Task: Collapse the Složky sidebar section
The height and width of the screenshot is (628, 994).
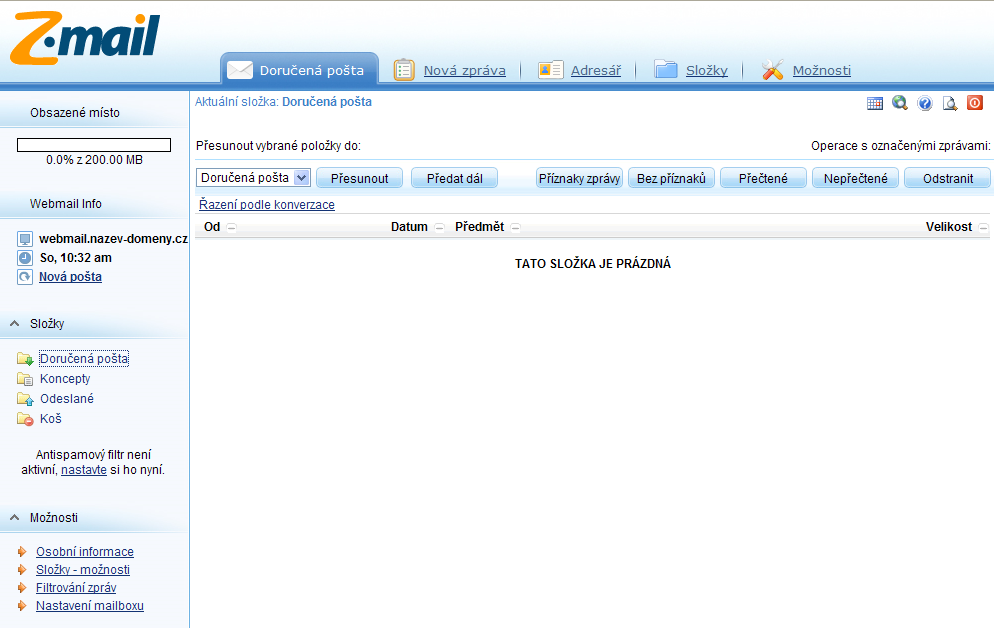Action: tap(15, 324)
